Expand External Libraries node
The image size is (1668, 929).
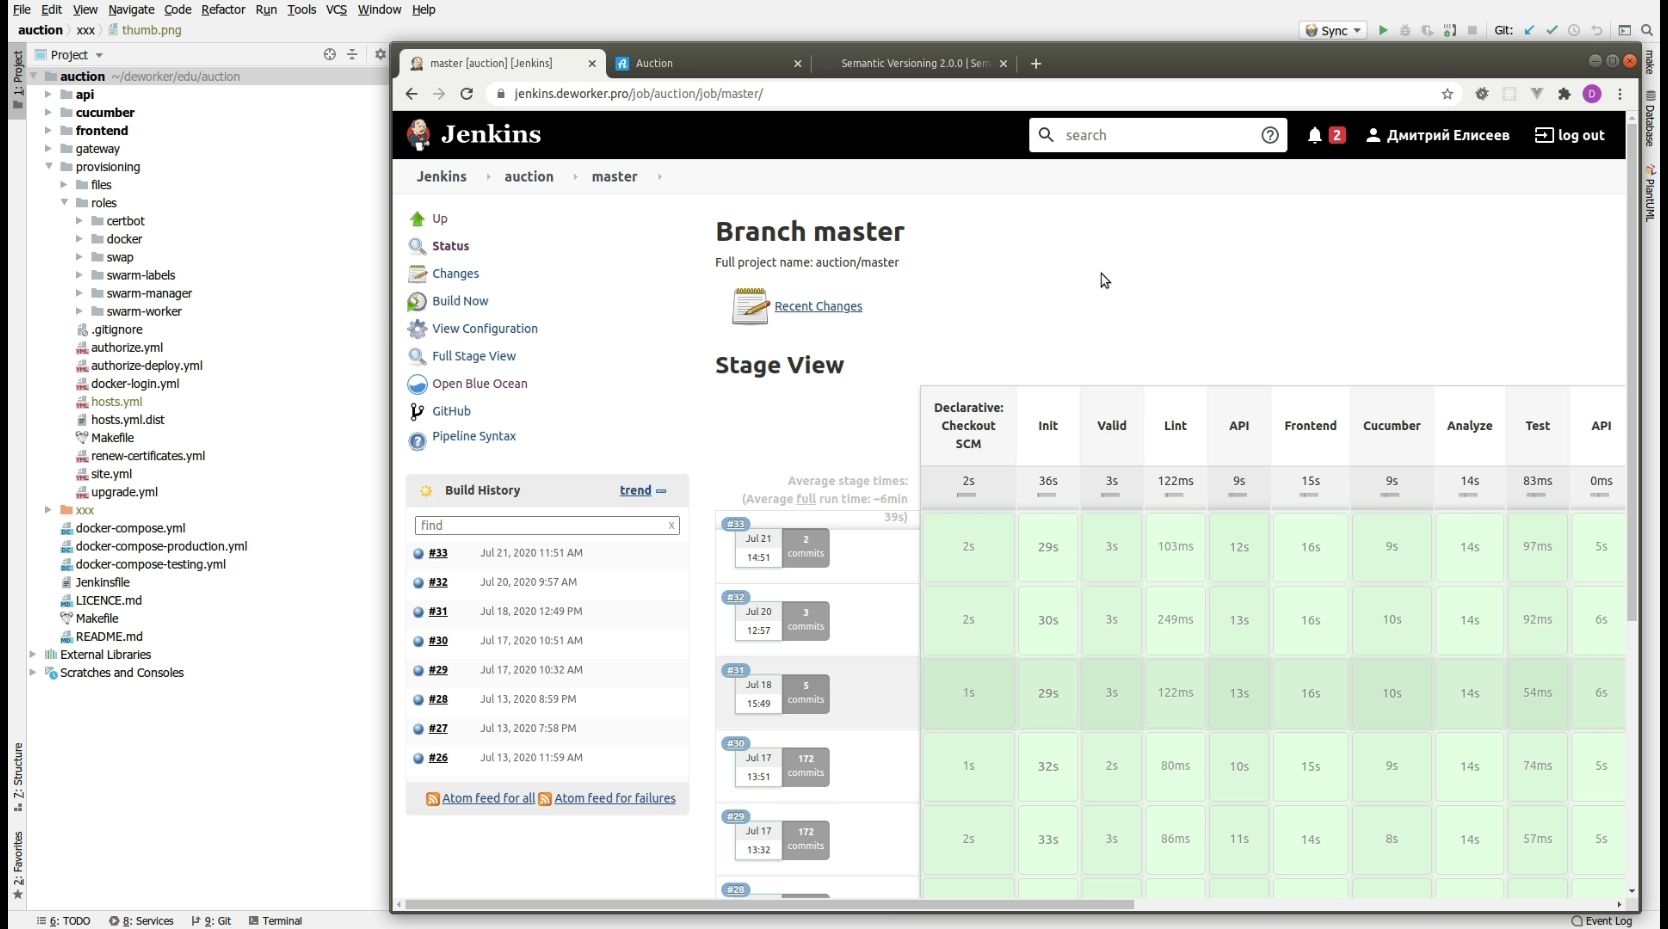click(x=33, y=654)
